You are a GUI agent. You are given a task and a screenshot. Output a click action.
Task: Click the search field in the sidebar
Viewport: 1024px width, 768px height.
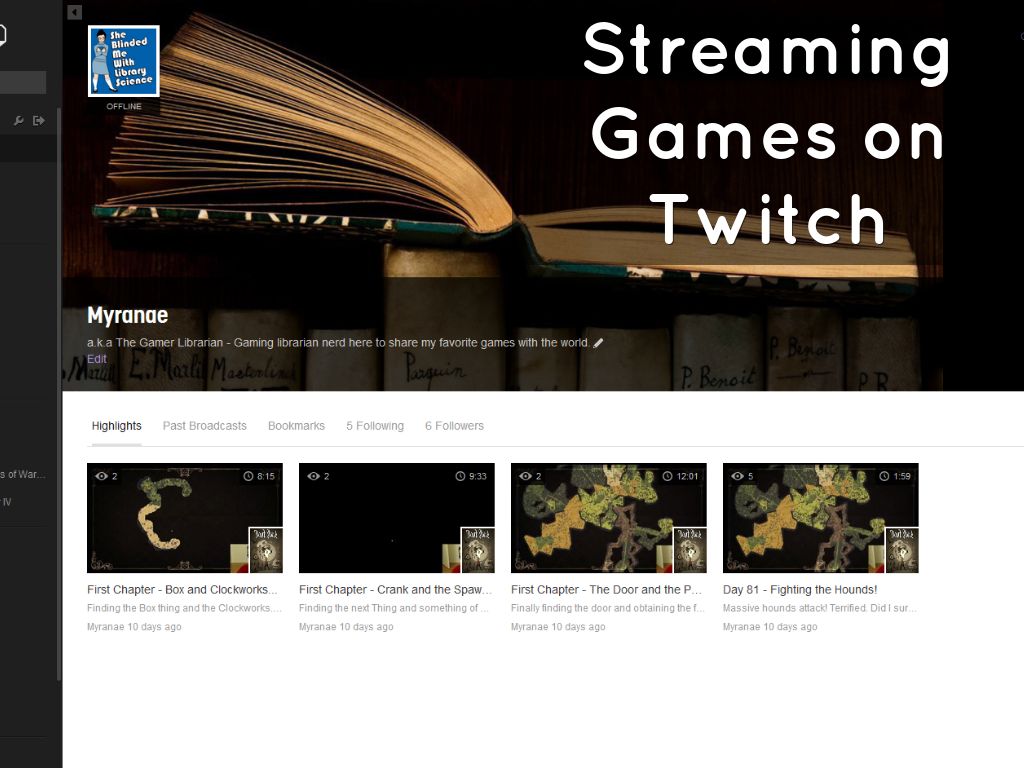point(22,82)
